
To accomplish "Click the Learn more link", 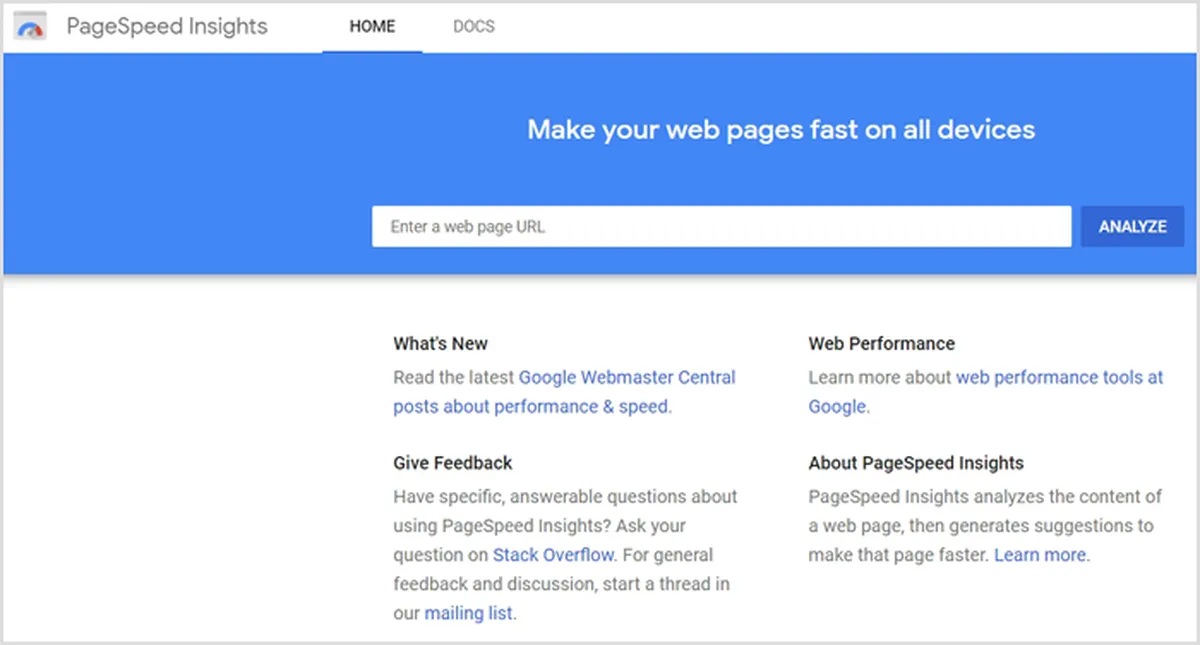I will click(x=1040, y=555).
